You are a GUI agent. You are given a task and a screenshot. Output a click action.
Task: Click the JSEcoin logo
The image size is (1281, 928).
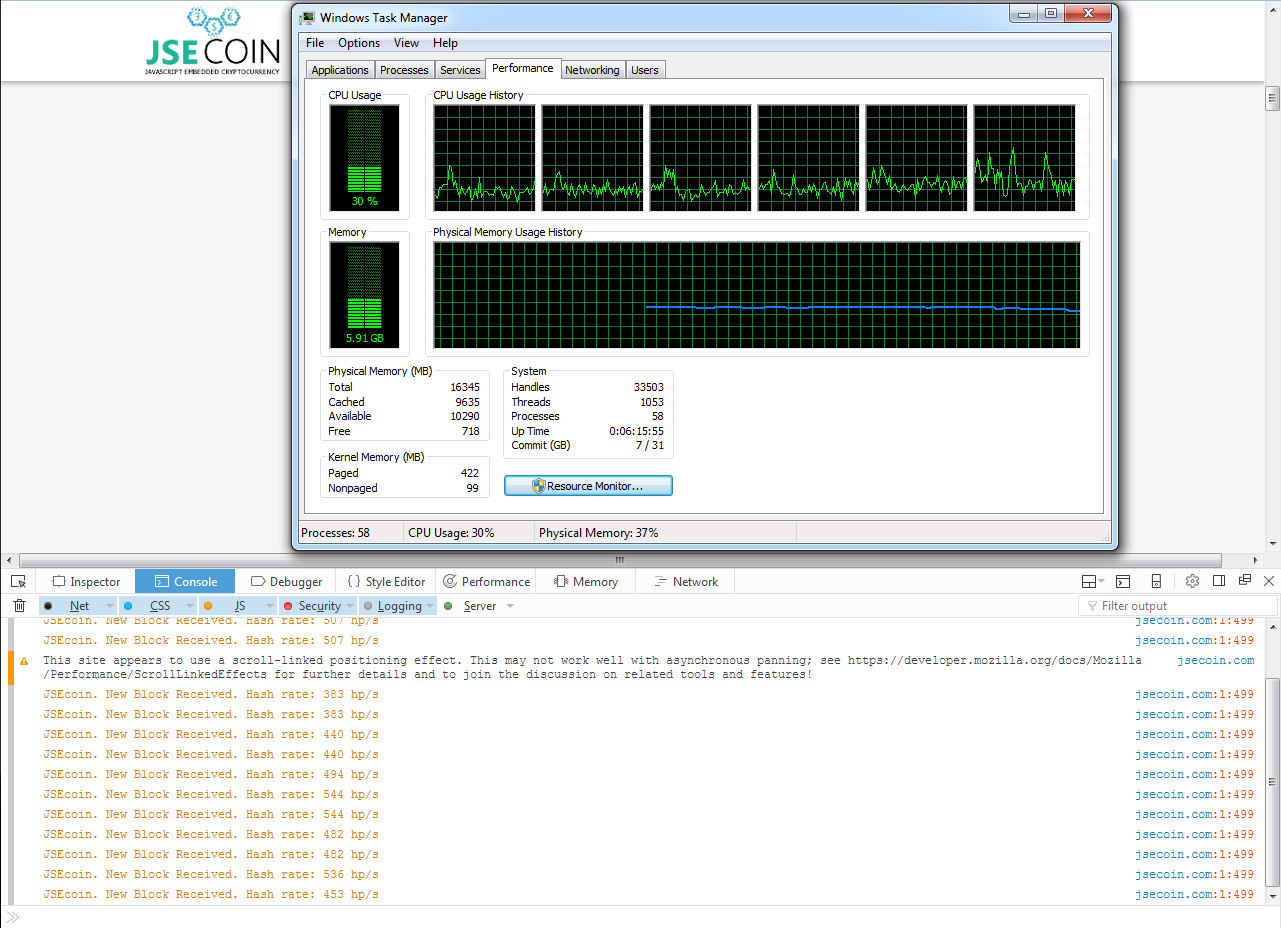point(213,42)
